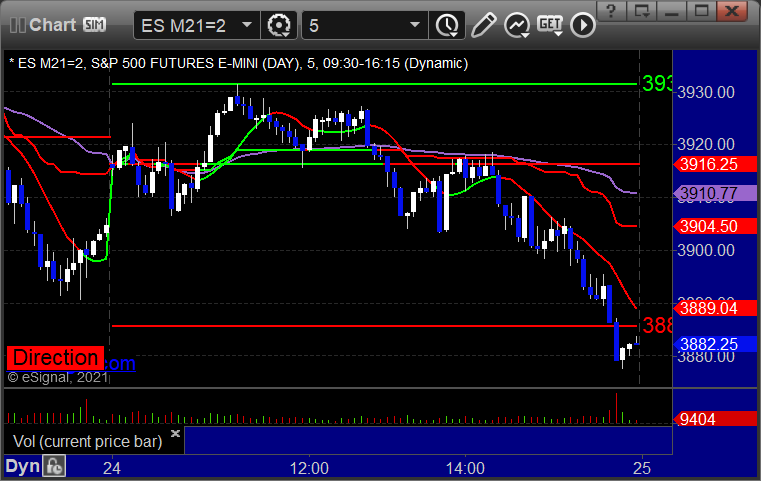The height and width of the screenshot is (481, 761).
Task: Click the 3930.00 price axis label
Action: (706, 92)
